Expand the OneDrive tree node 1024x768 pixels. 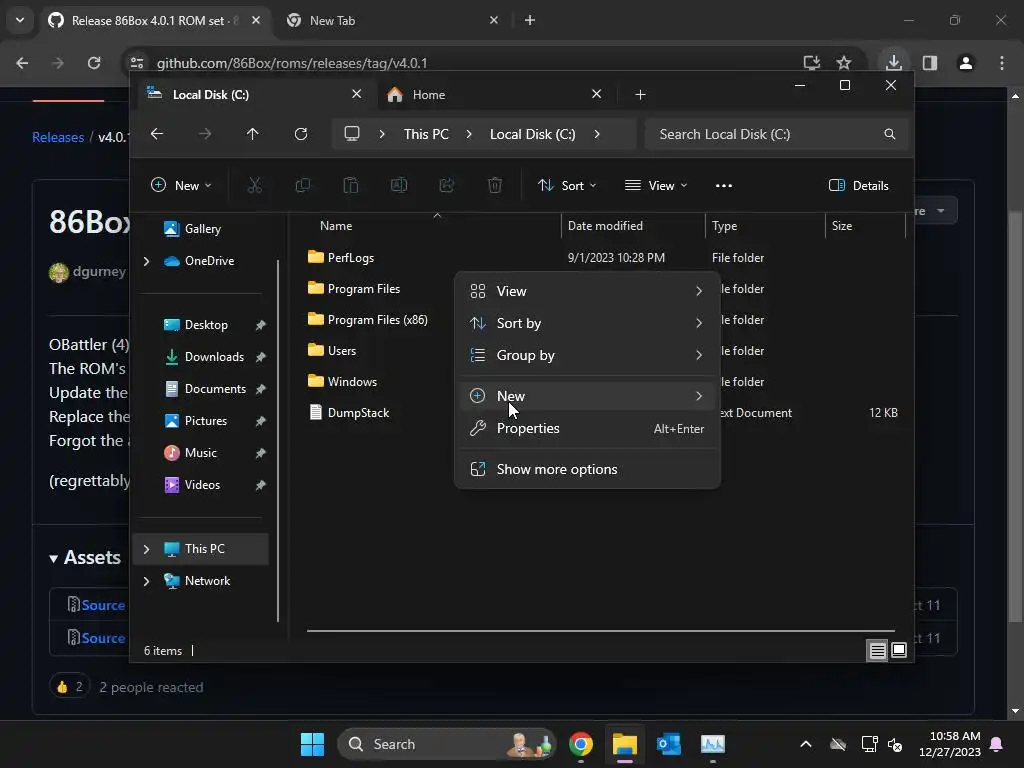click(146, 261)
